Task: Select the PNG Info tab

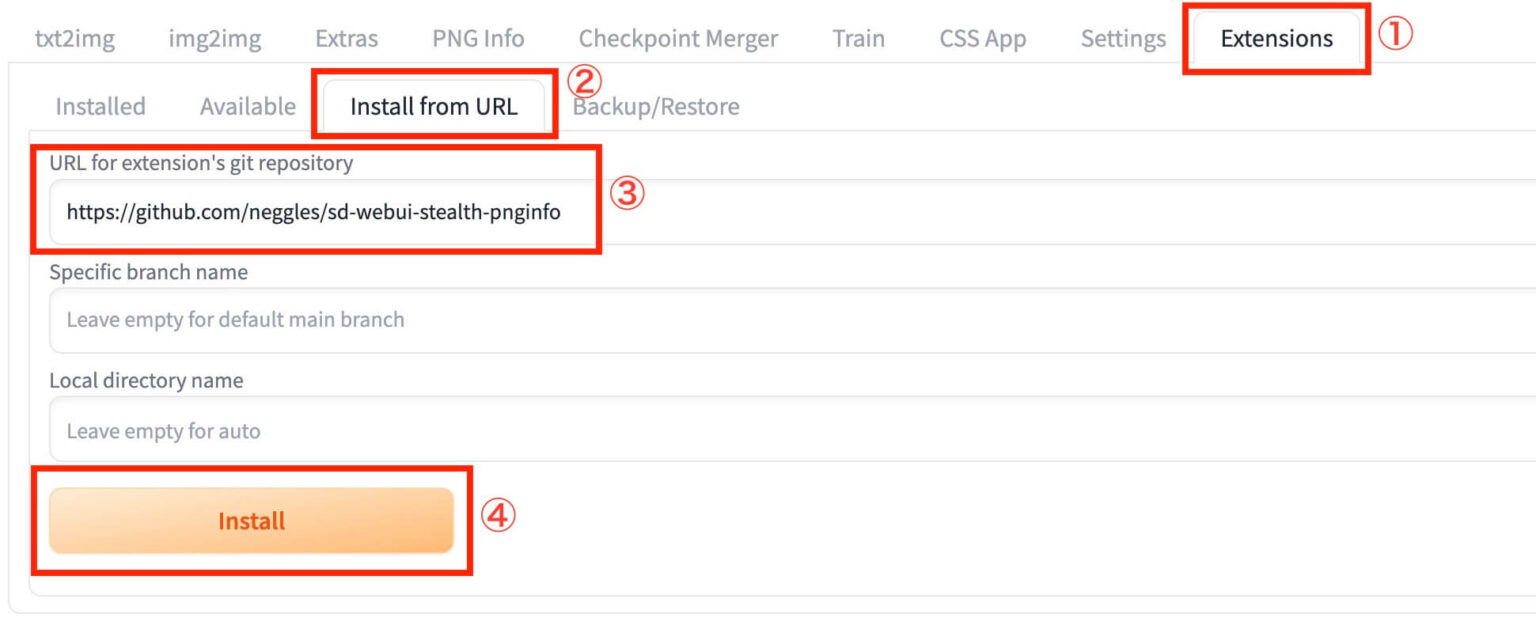Action: click(x=478, y=39)
